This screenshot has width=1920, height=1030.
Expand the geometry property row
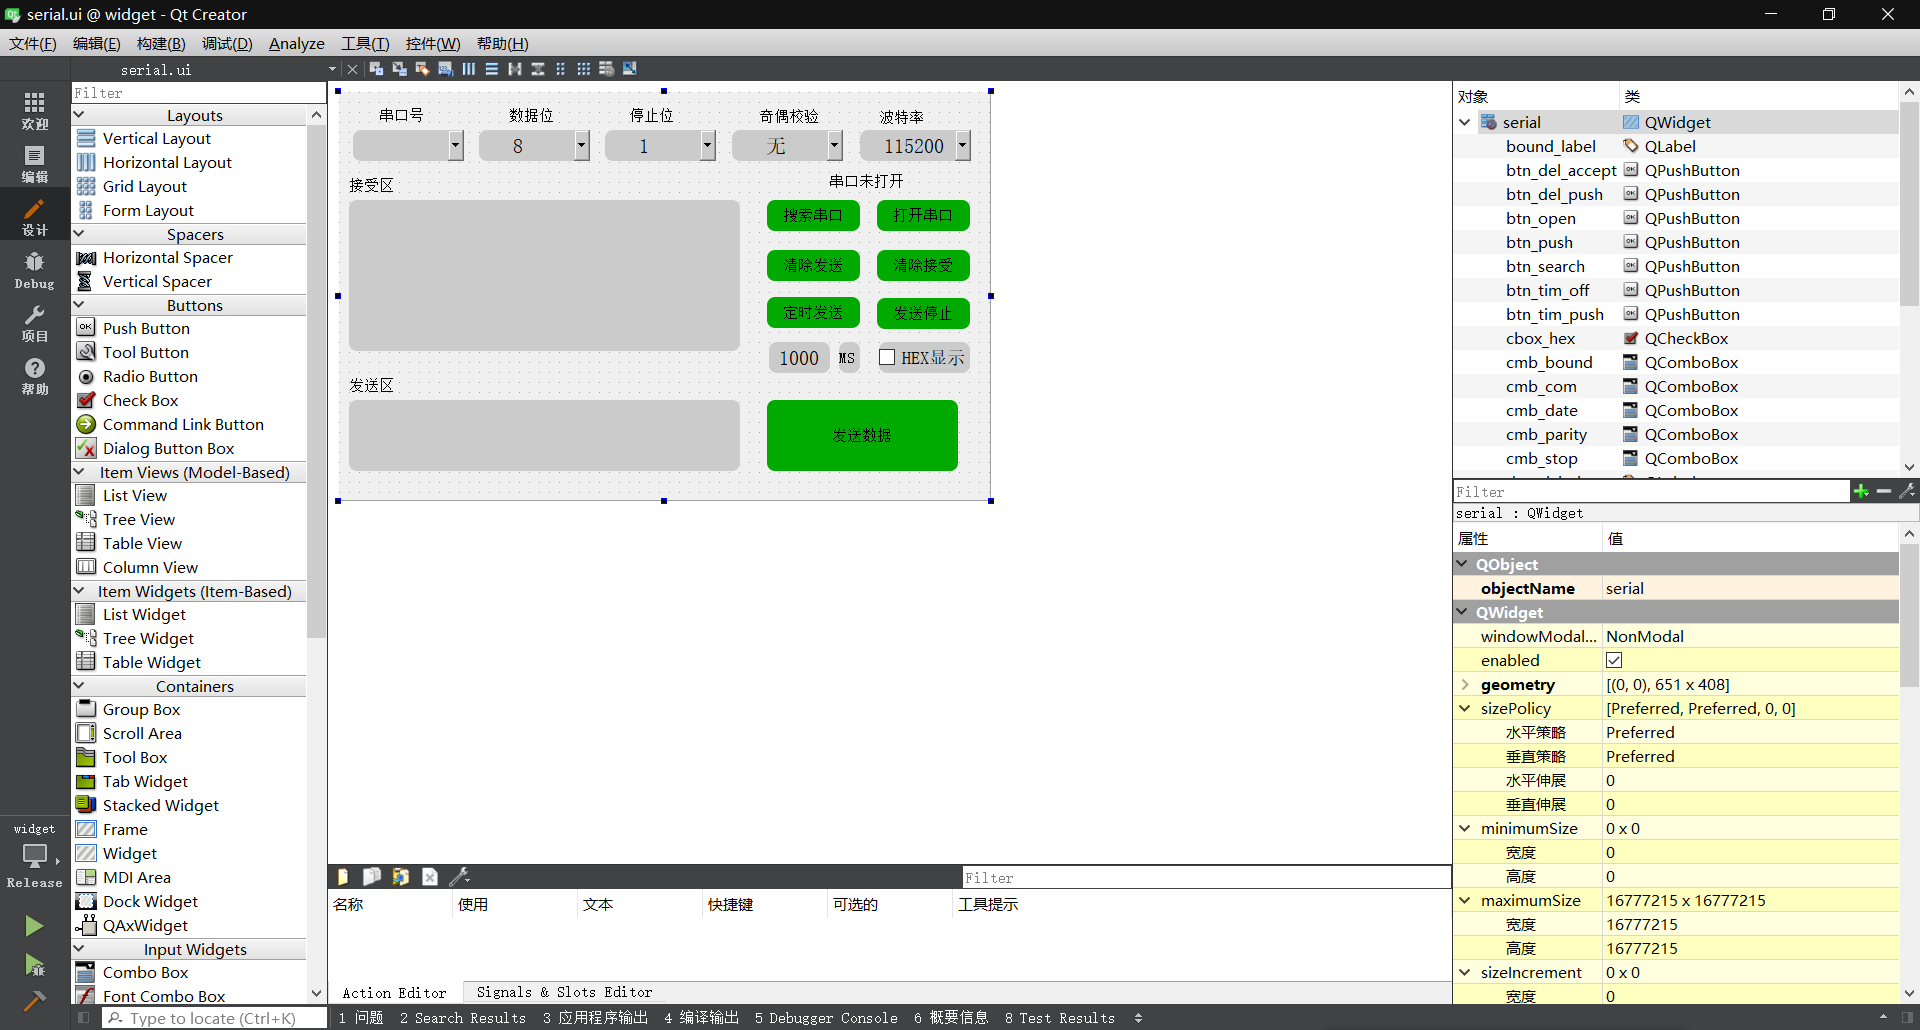pyautogui.click(x=1465, y=684)
